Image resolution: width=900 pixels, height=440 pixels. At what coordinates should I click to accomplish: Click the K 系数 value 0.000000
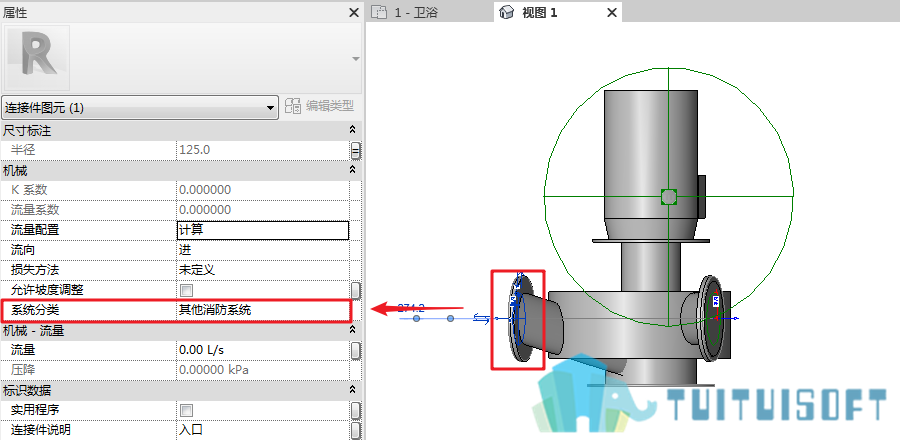tap(263, 190)
